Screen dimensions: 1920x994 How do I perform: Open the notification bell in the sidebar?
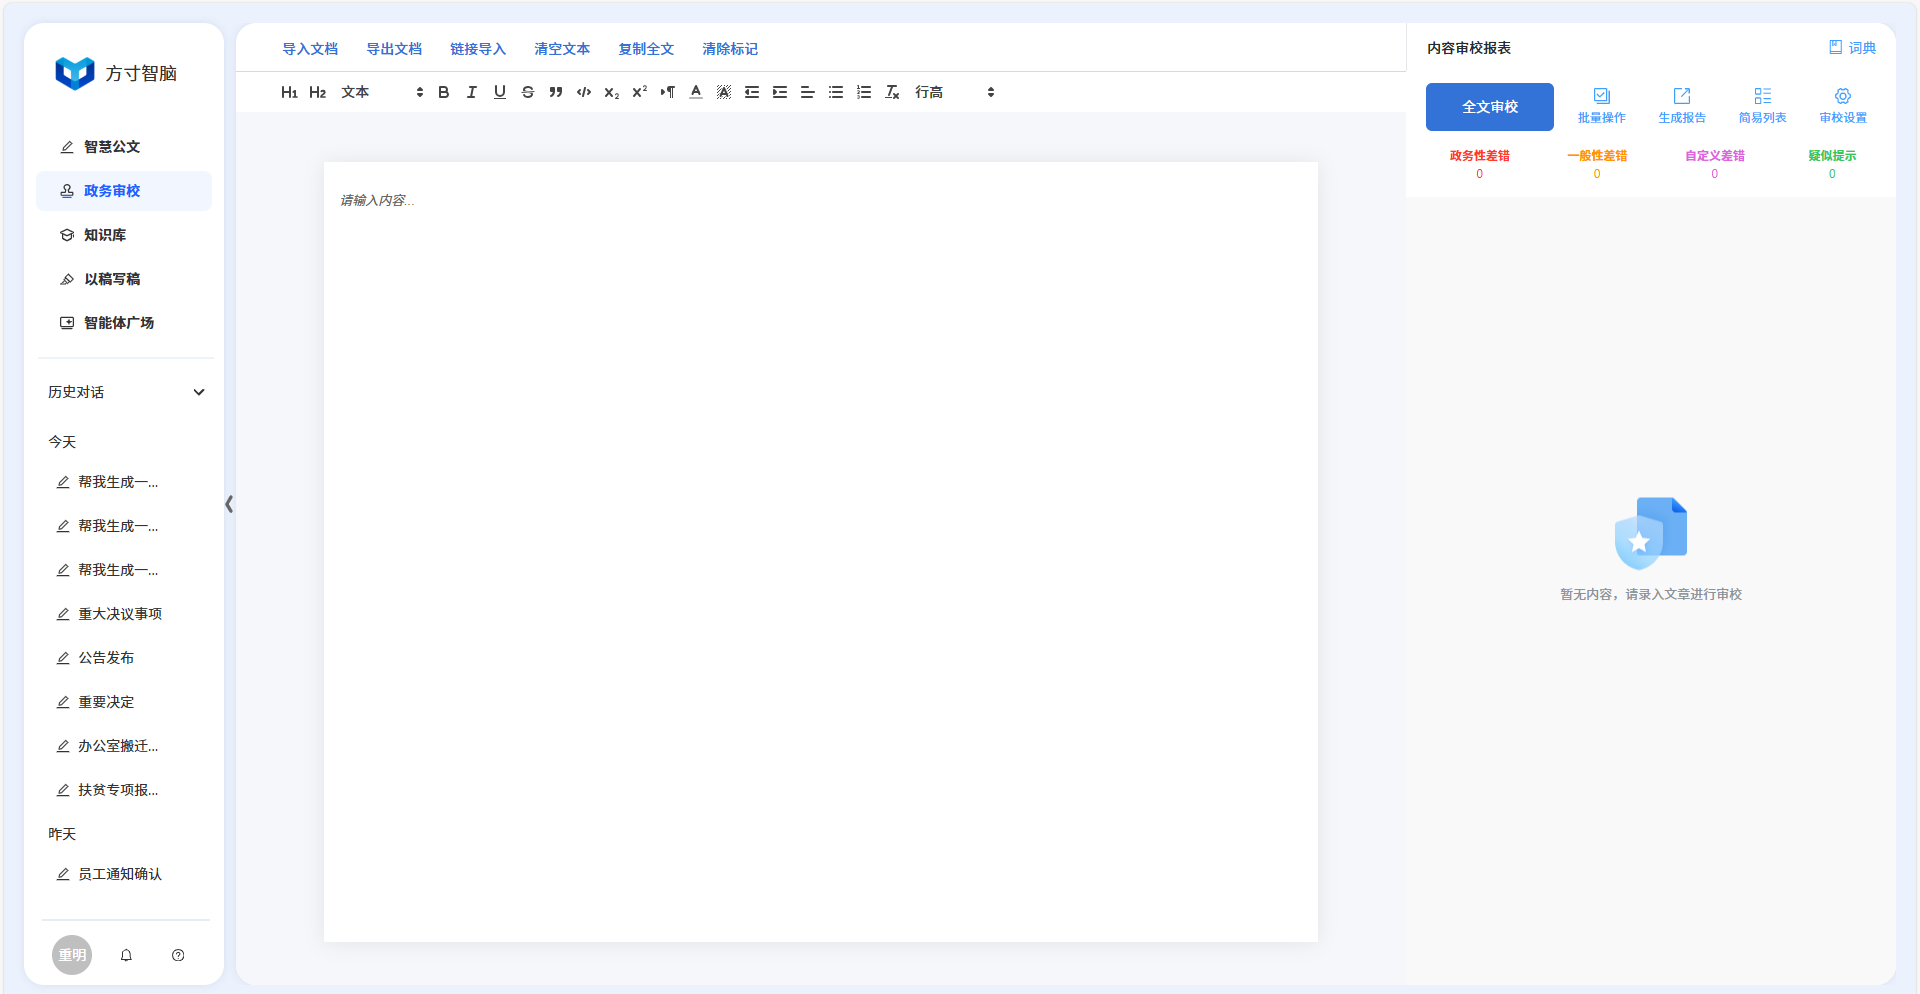(x=126, y=955)
